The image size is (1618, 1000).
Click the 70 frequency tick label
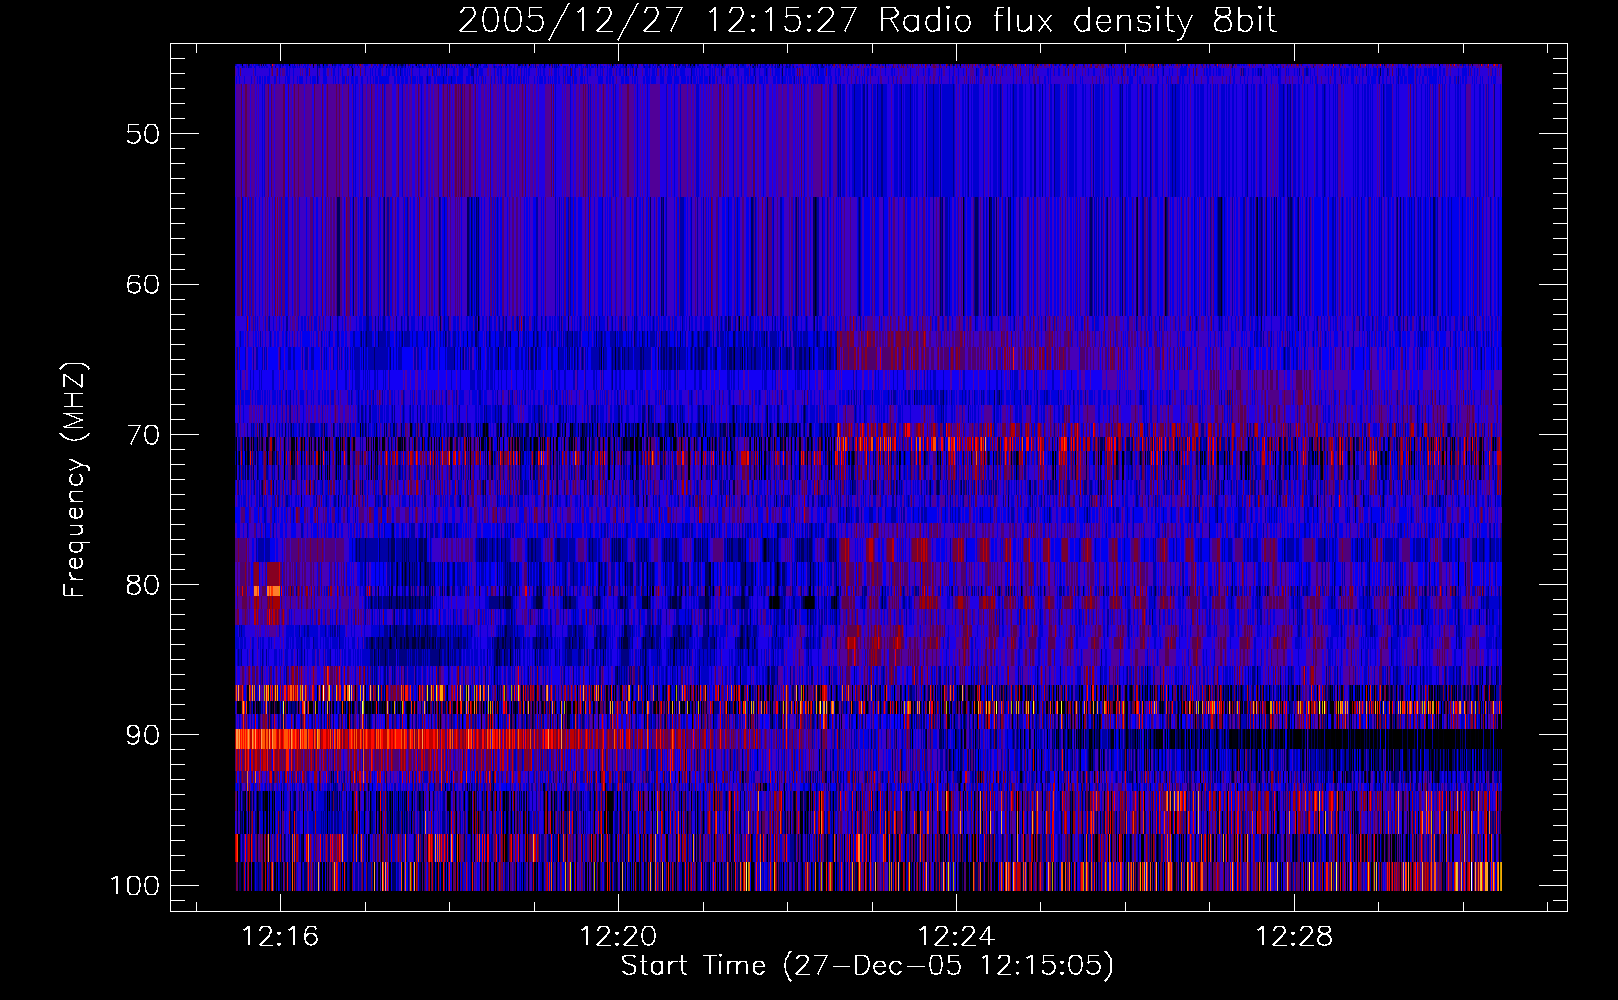click(143, 435)
